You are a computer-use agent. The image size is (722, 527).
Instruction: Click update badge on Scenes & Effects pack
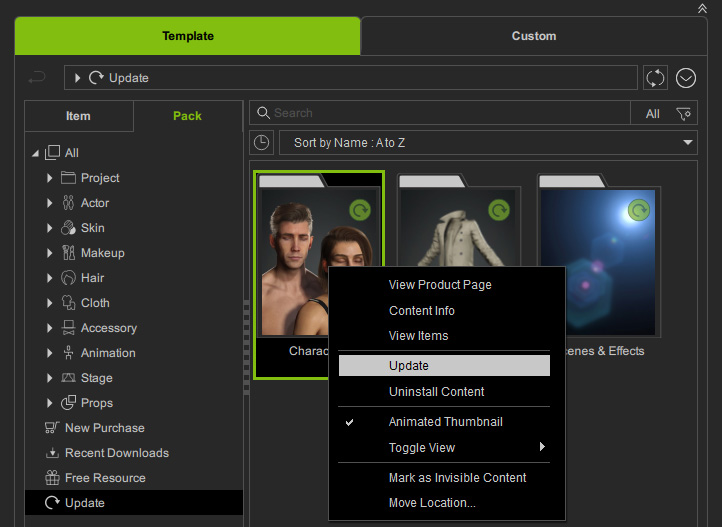click(638, 210)
